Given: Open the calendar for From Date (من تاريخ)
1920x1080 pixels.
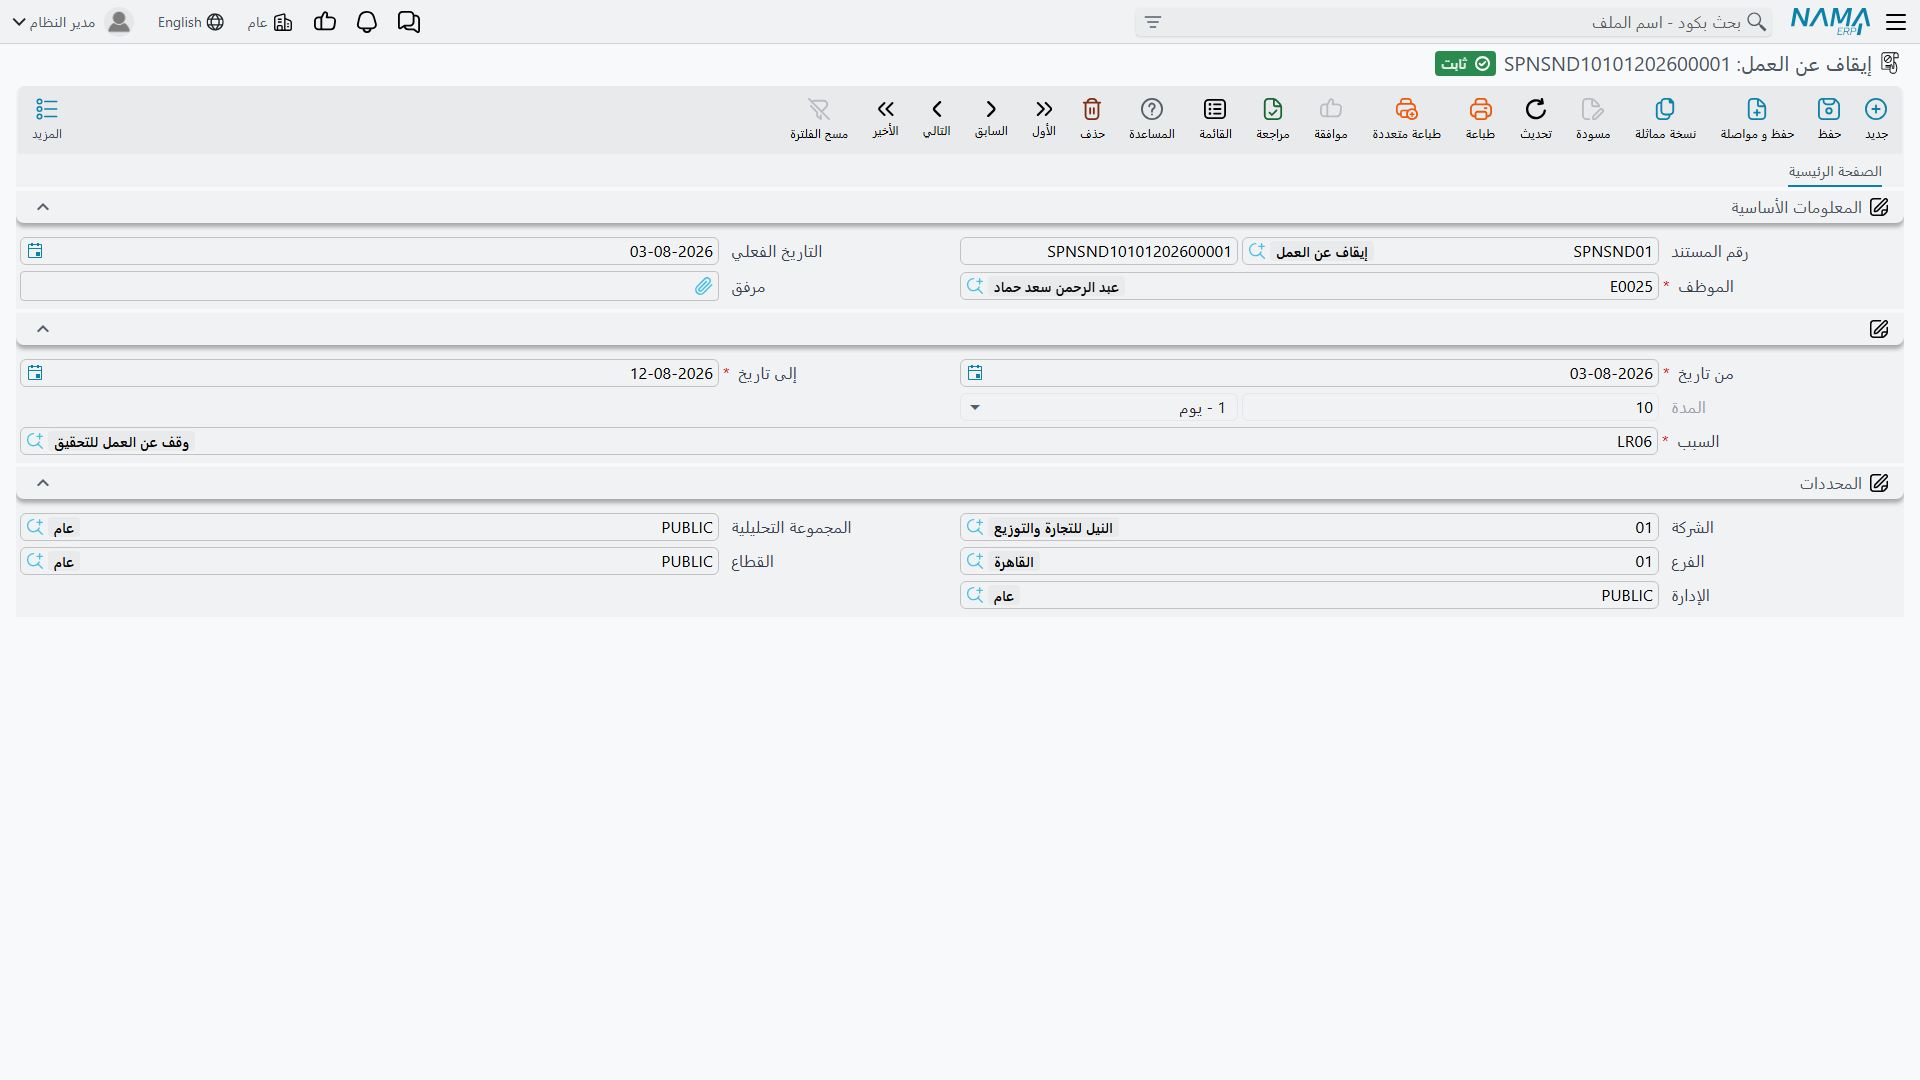Looking at the screenshot, I should tap(975, 373).
